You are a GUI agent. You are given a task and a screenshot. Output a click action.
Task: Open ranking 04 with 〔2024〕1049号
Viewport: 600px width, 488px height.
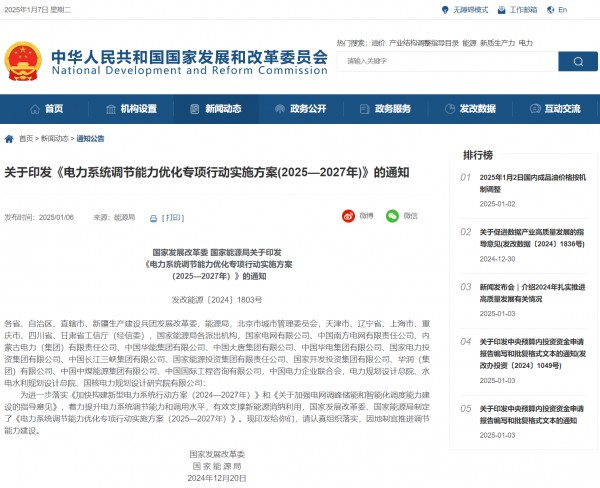pos(533,354)
